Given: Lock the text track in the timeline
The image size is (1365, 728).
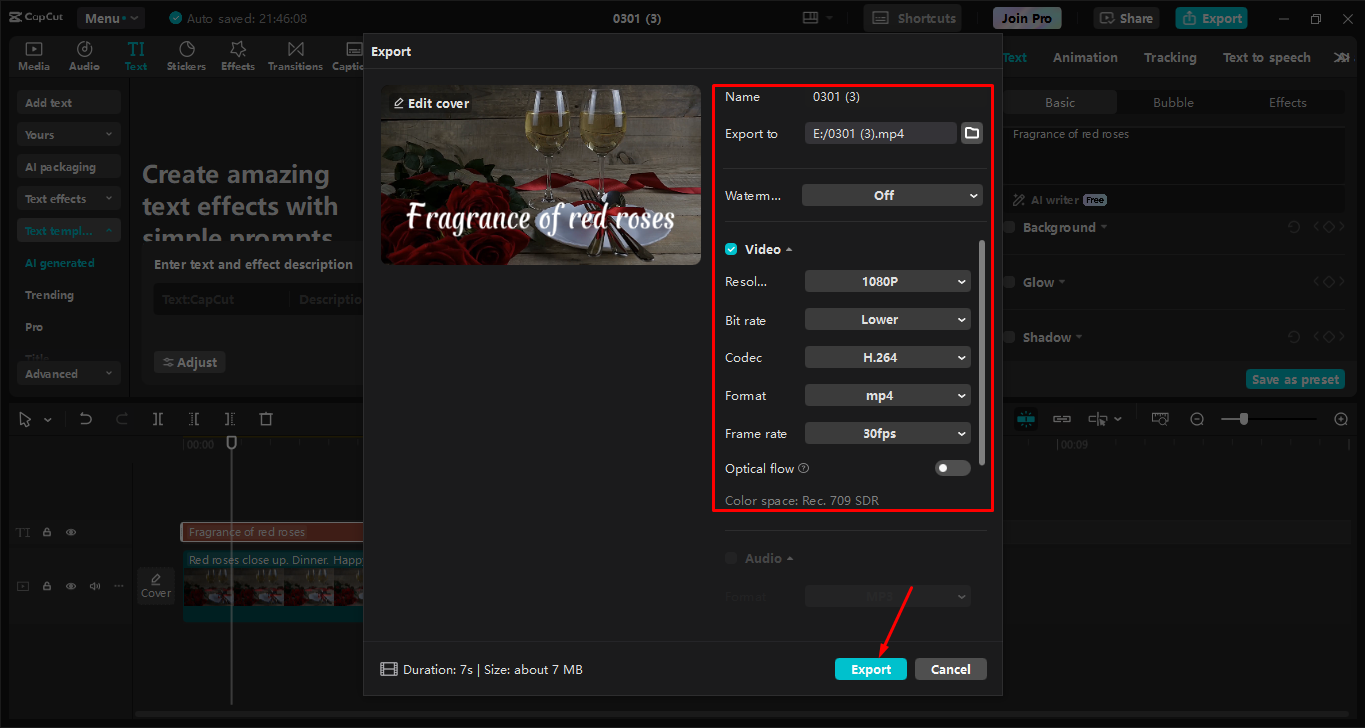Looking at the screenshot, I should click(46, 532).
